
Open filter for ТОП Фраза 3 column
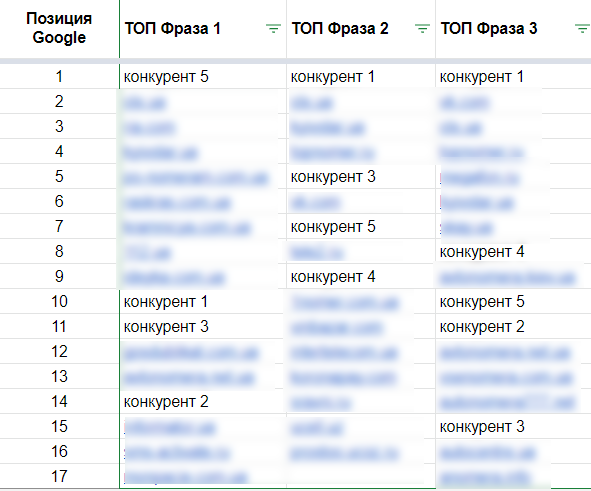(x=582, y=28)
